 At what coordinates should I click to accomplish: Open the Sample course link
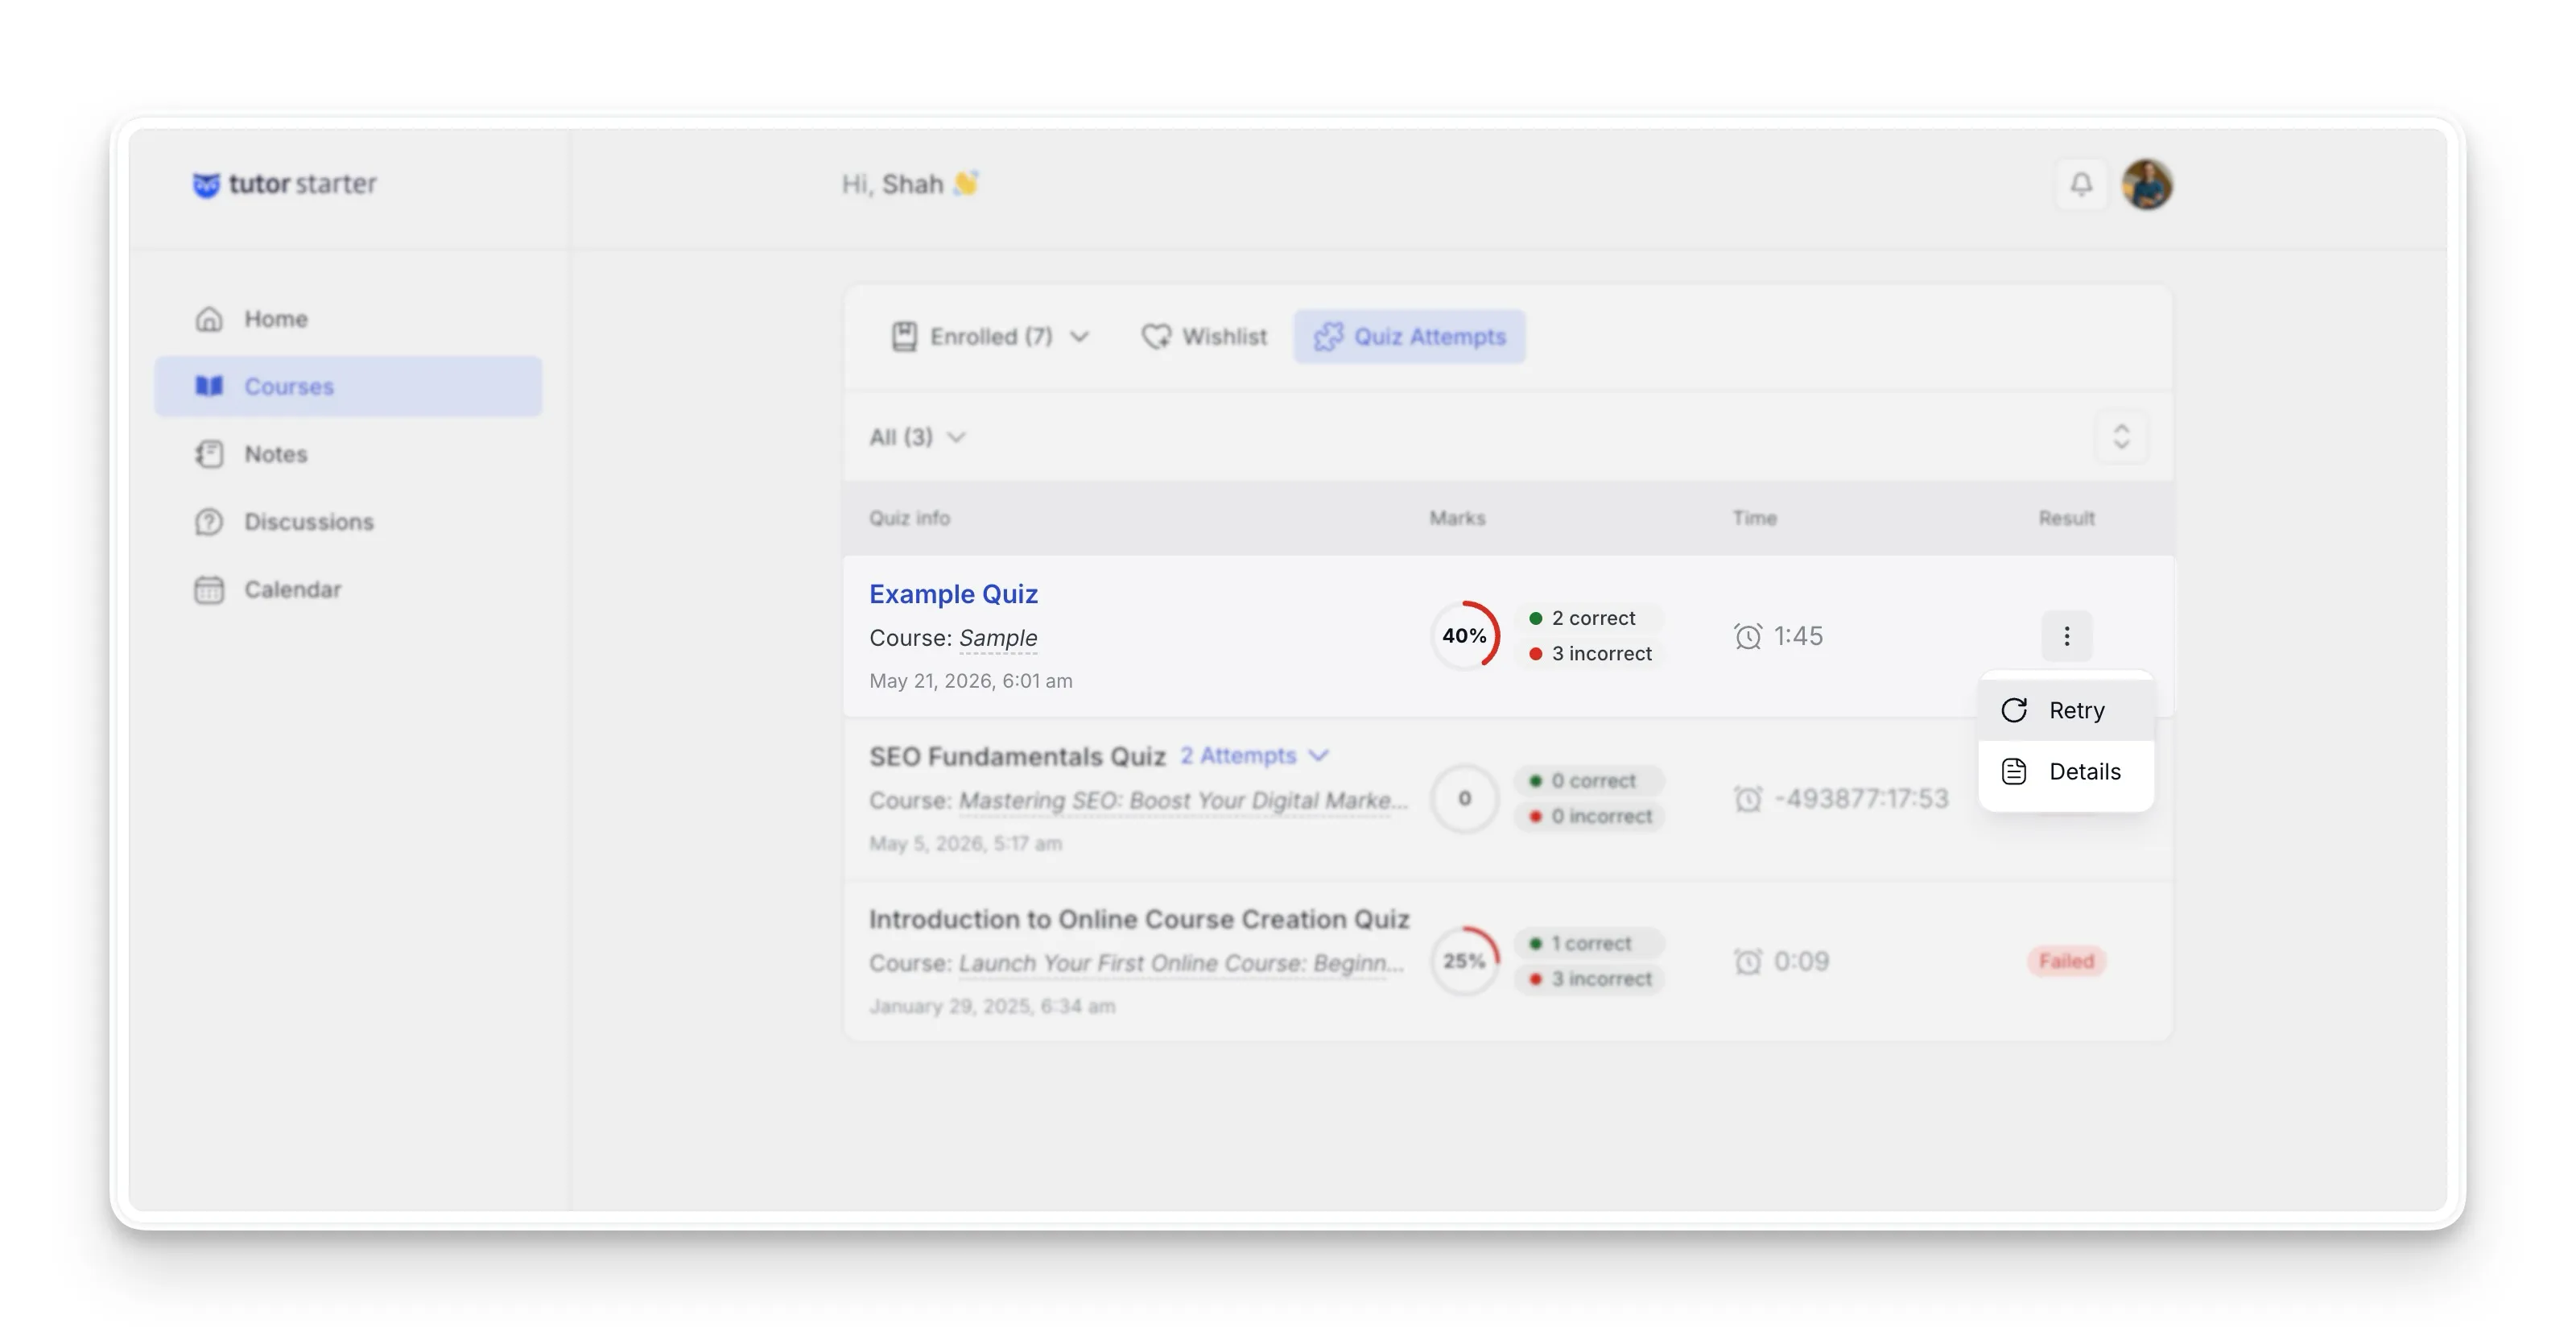pyautogui.click(x=997, y=638)
